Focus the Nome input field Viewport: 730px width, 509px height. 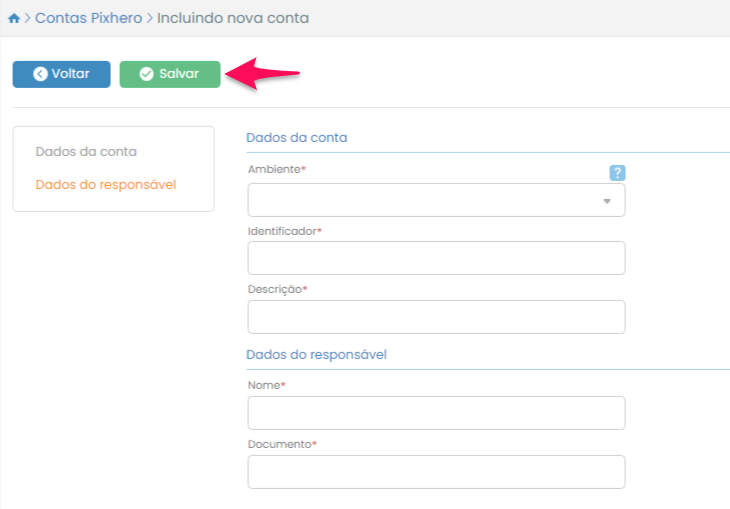coord(435,413)
